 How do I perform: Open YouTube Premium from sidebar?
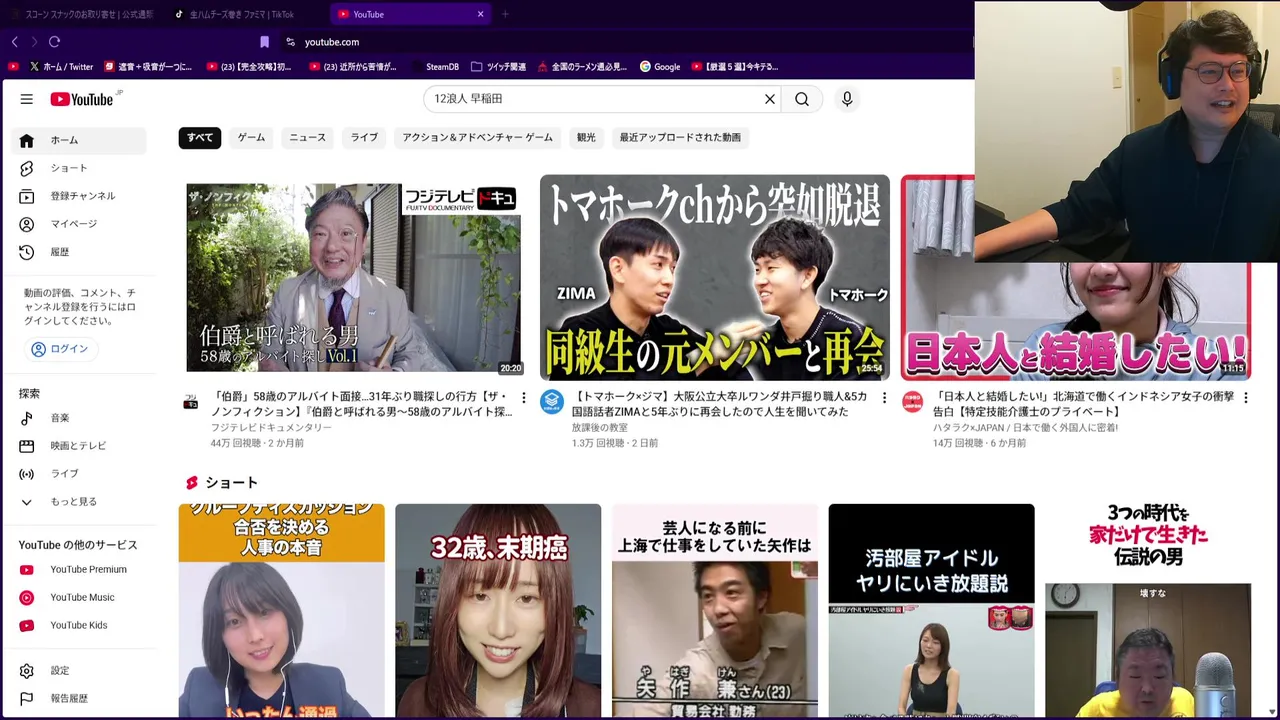pos(78,570)
